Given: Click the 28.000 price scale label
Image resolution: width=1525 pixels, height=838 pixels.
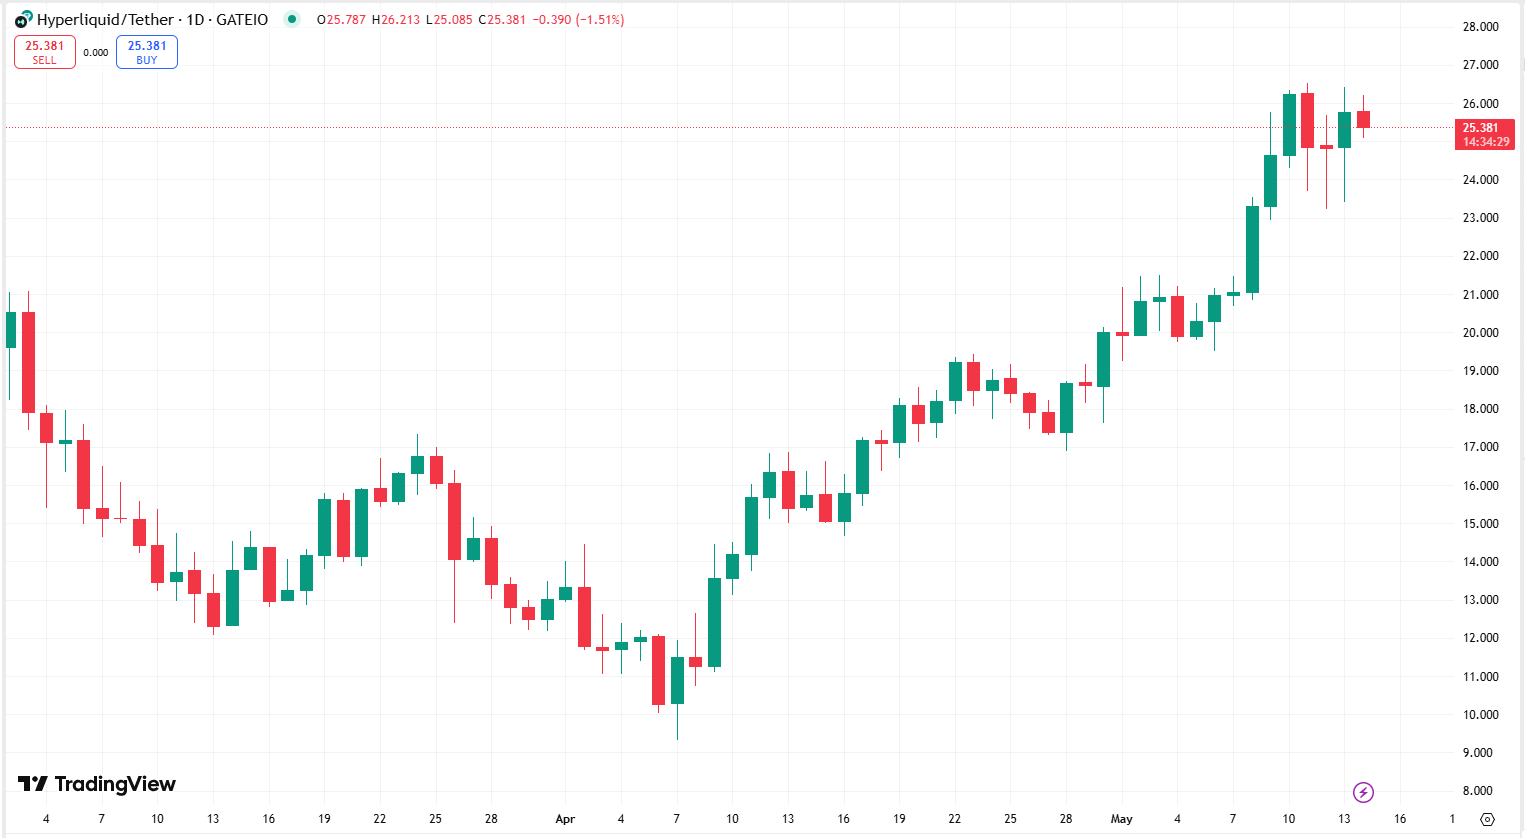Looking at the screenshot, I should (x=1480, y=27).
